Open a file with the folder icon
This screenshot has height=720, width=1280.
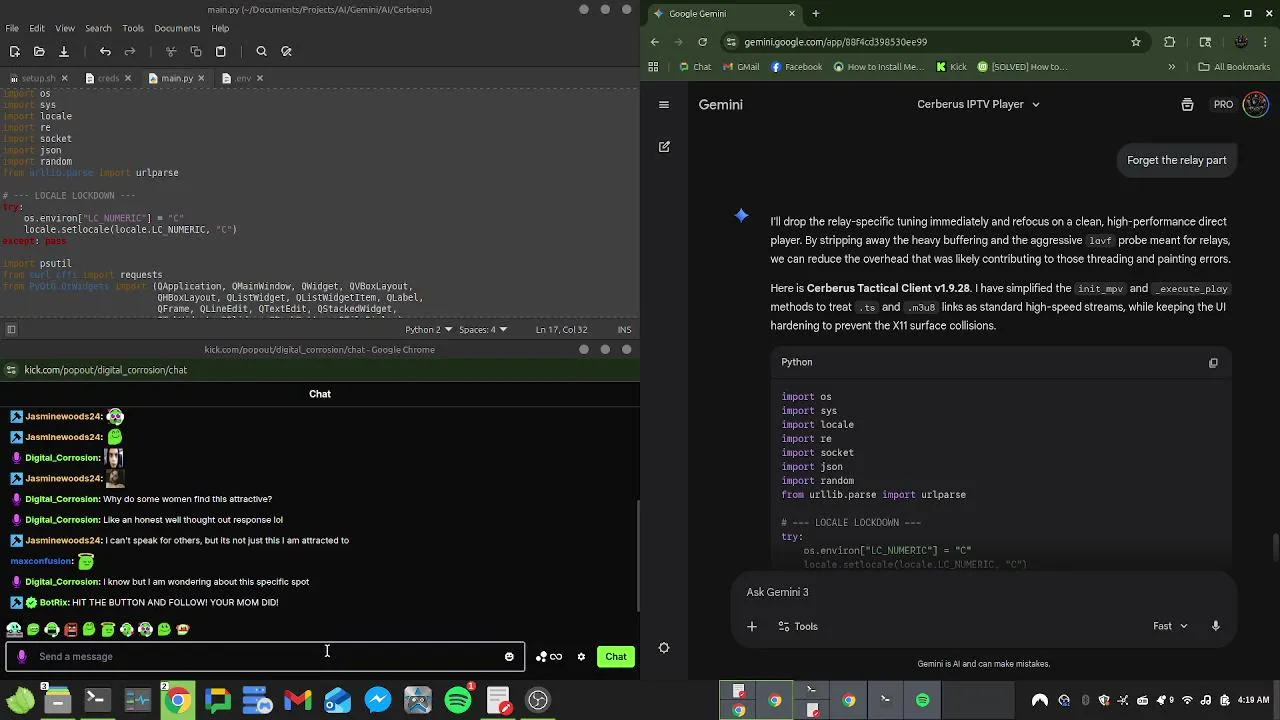point(39,51)
